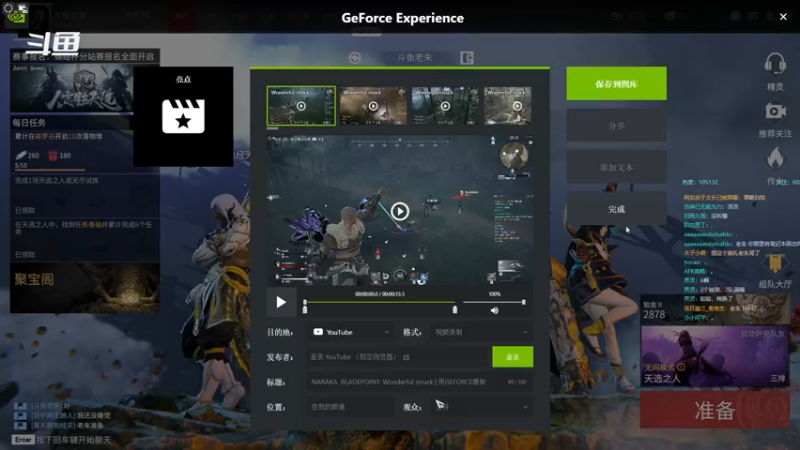Close the GeForce Experience overlay
The image size is (800, 450).
click(x=783, y=17)
